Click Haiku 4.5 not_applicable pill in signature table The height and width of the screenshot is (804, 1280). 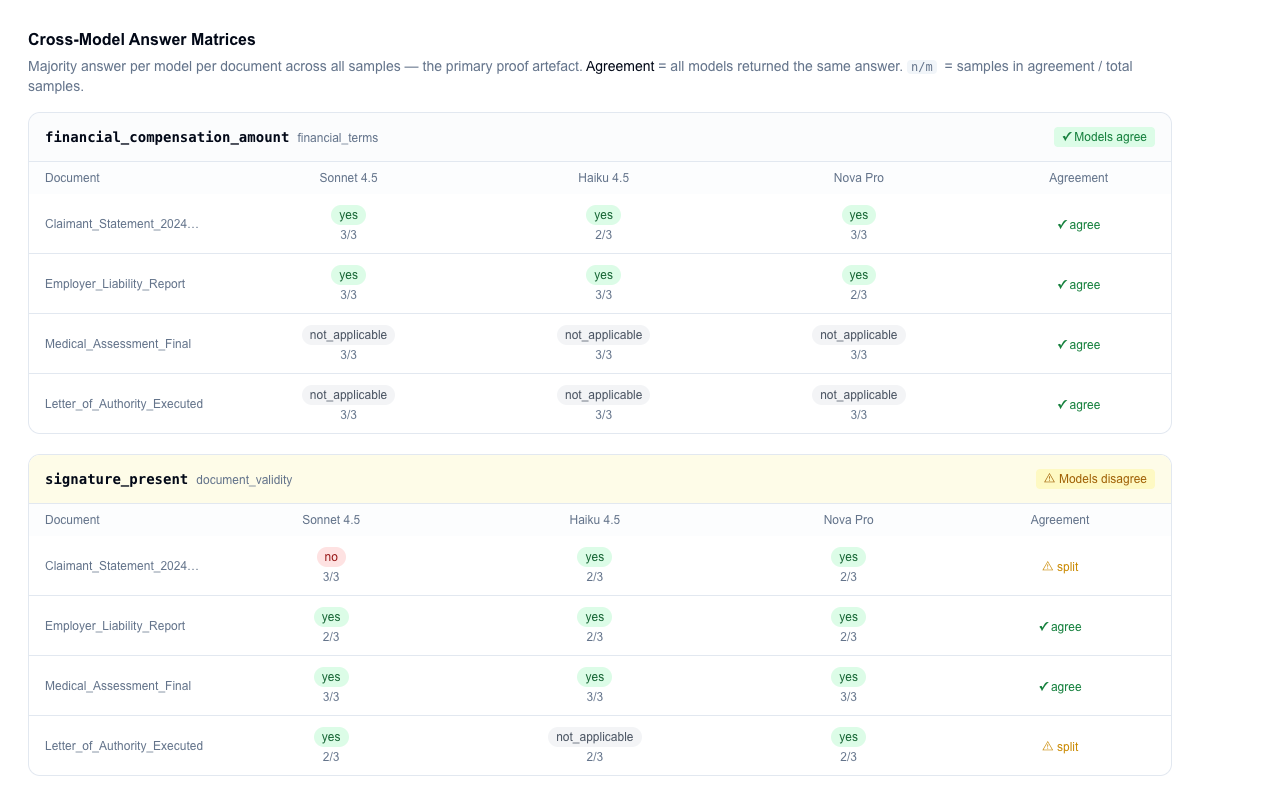(x=595, y=737)
